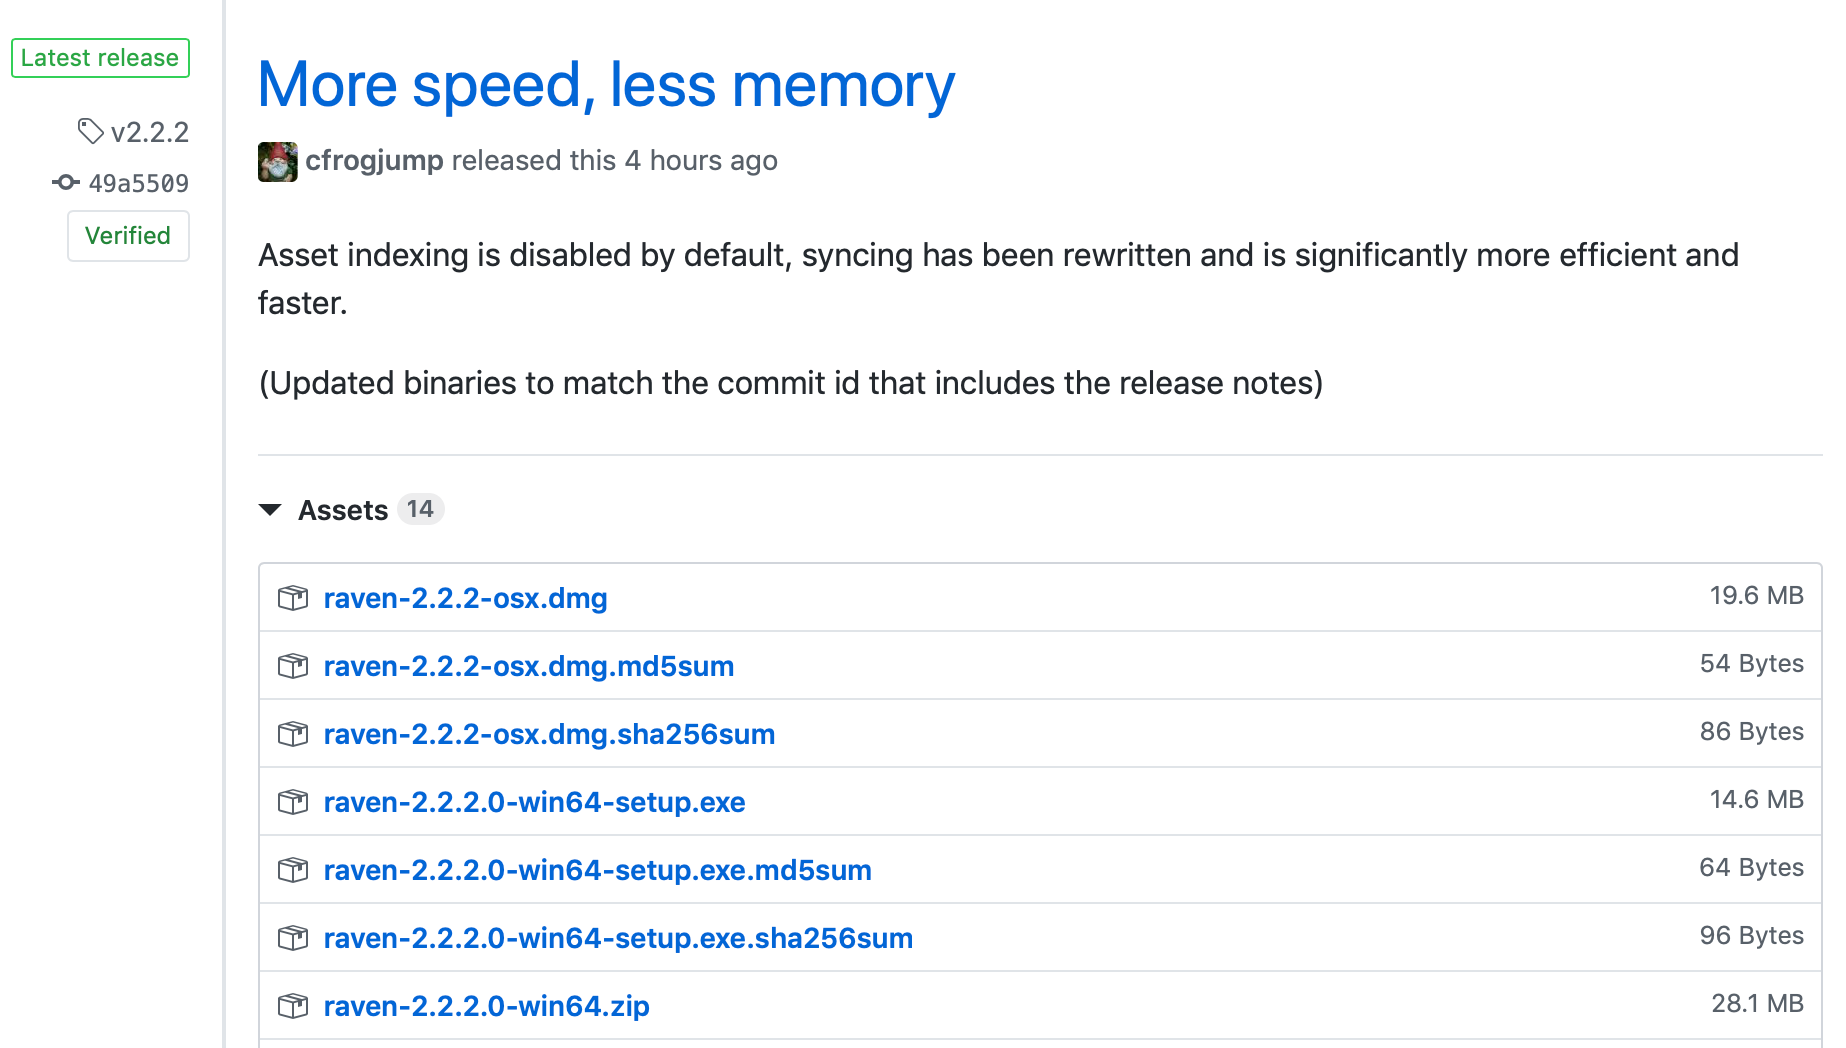Viewport: 1846px width, 1048px height.
Task: Open the Verified signature badge
Action: coord(128,236)
